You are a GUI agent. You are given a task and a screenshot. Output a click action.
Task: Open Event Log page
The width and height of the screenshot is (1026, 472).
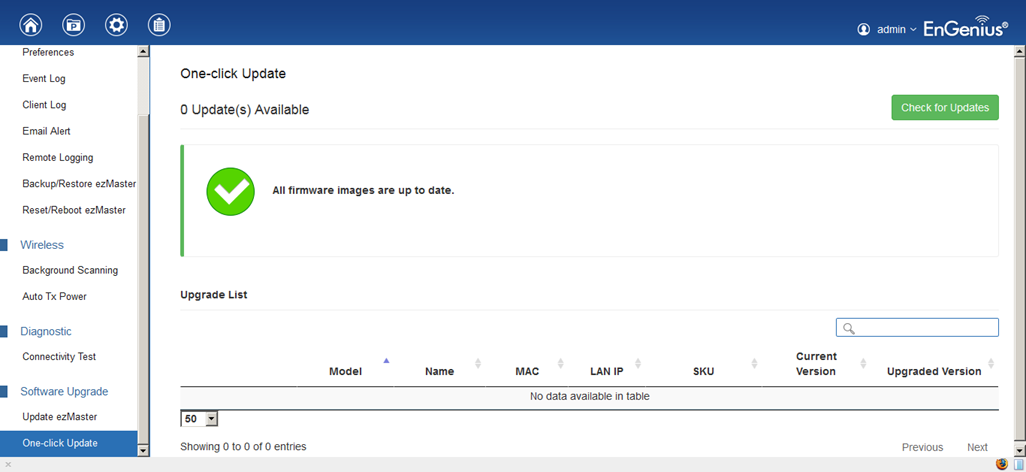tap(44, 79)
